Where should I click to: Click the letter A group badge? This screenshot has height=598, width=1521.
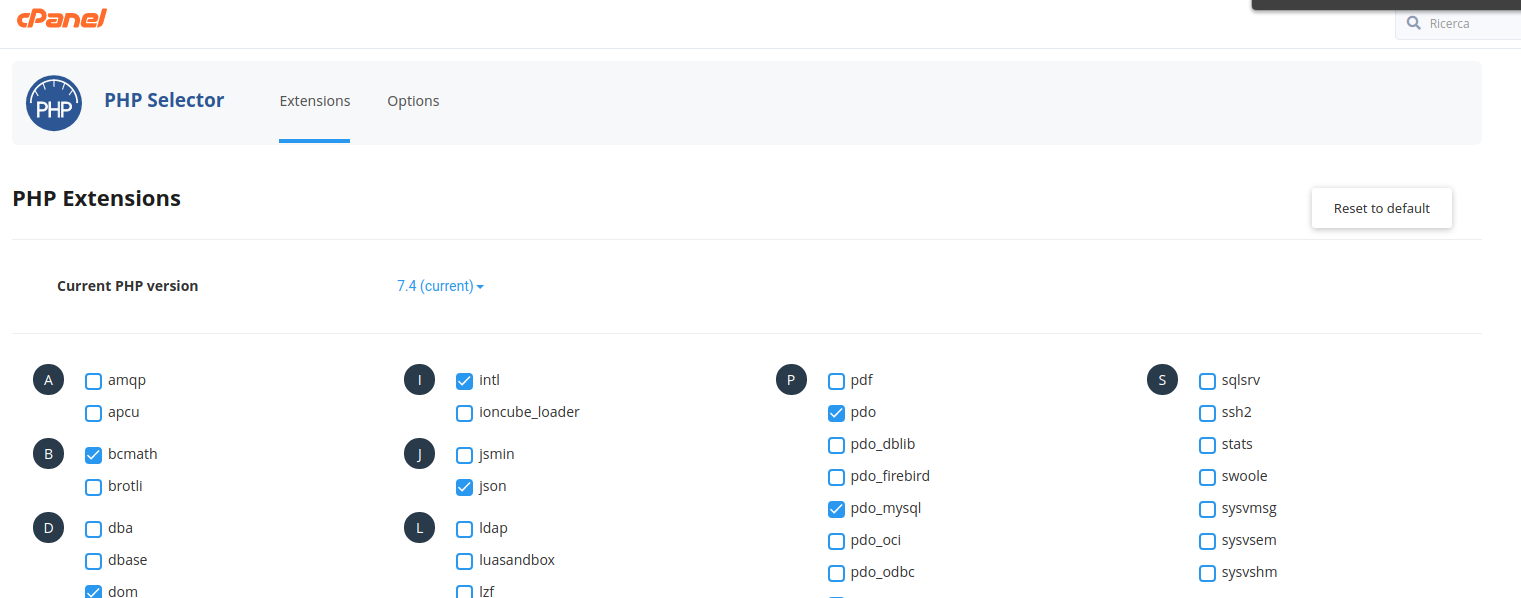click(48, 380)
